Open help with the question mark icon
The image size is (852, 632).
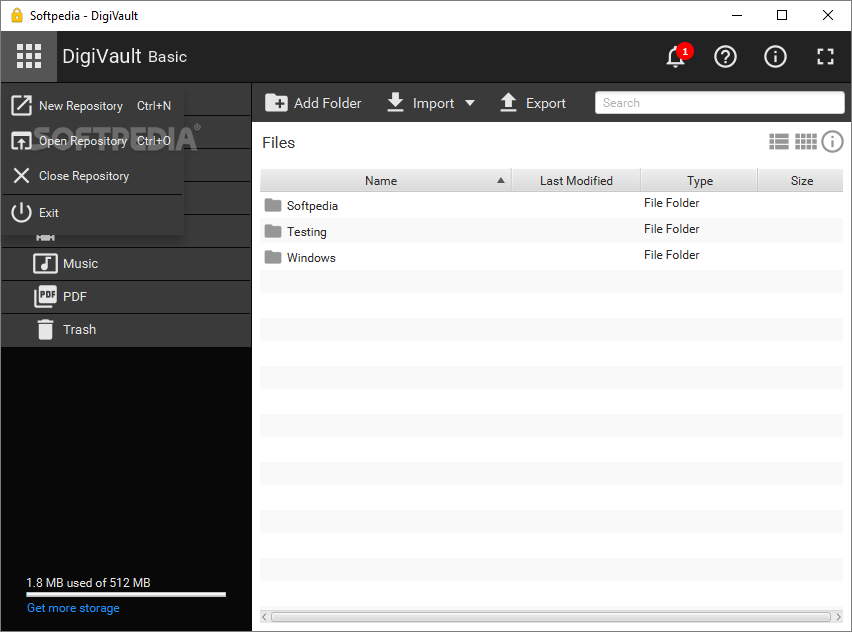coord(725,57)
